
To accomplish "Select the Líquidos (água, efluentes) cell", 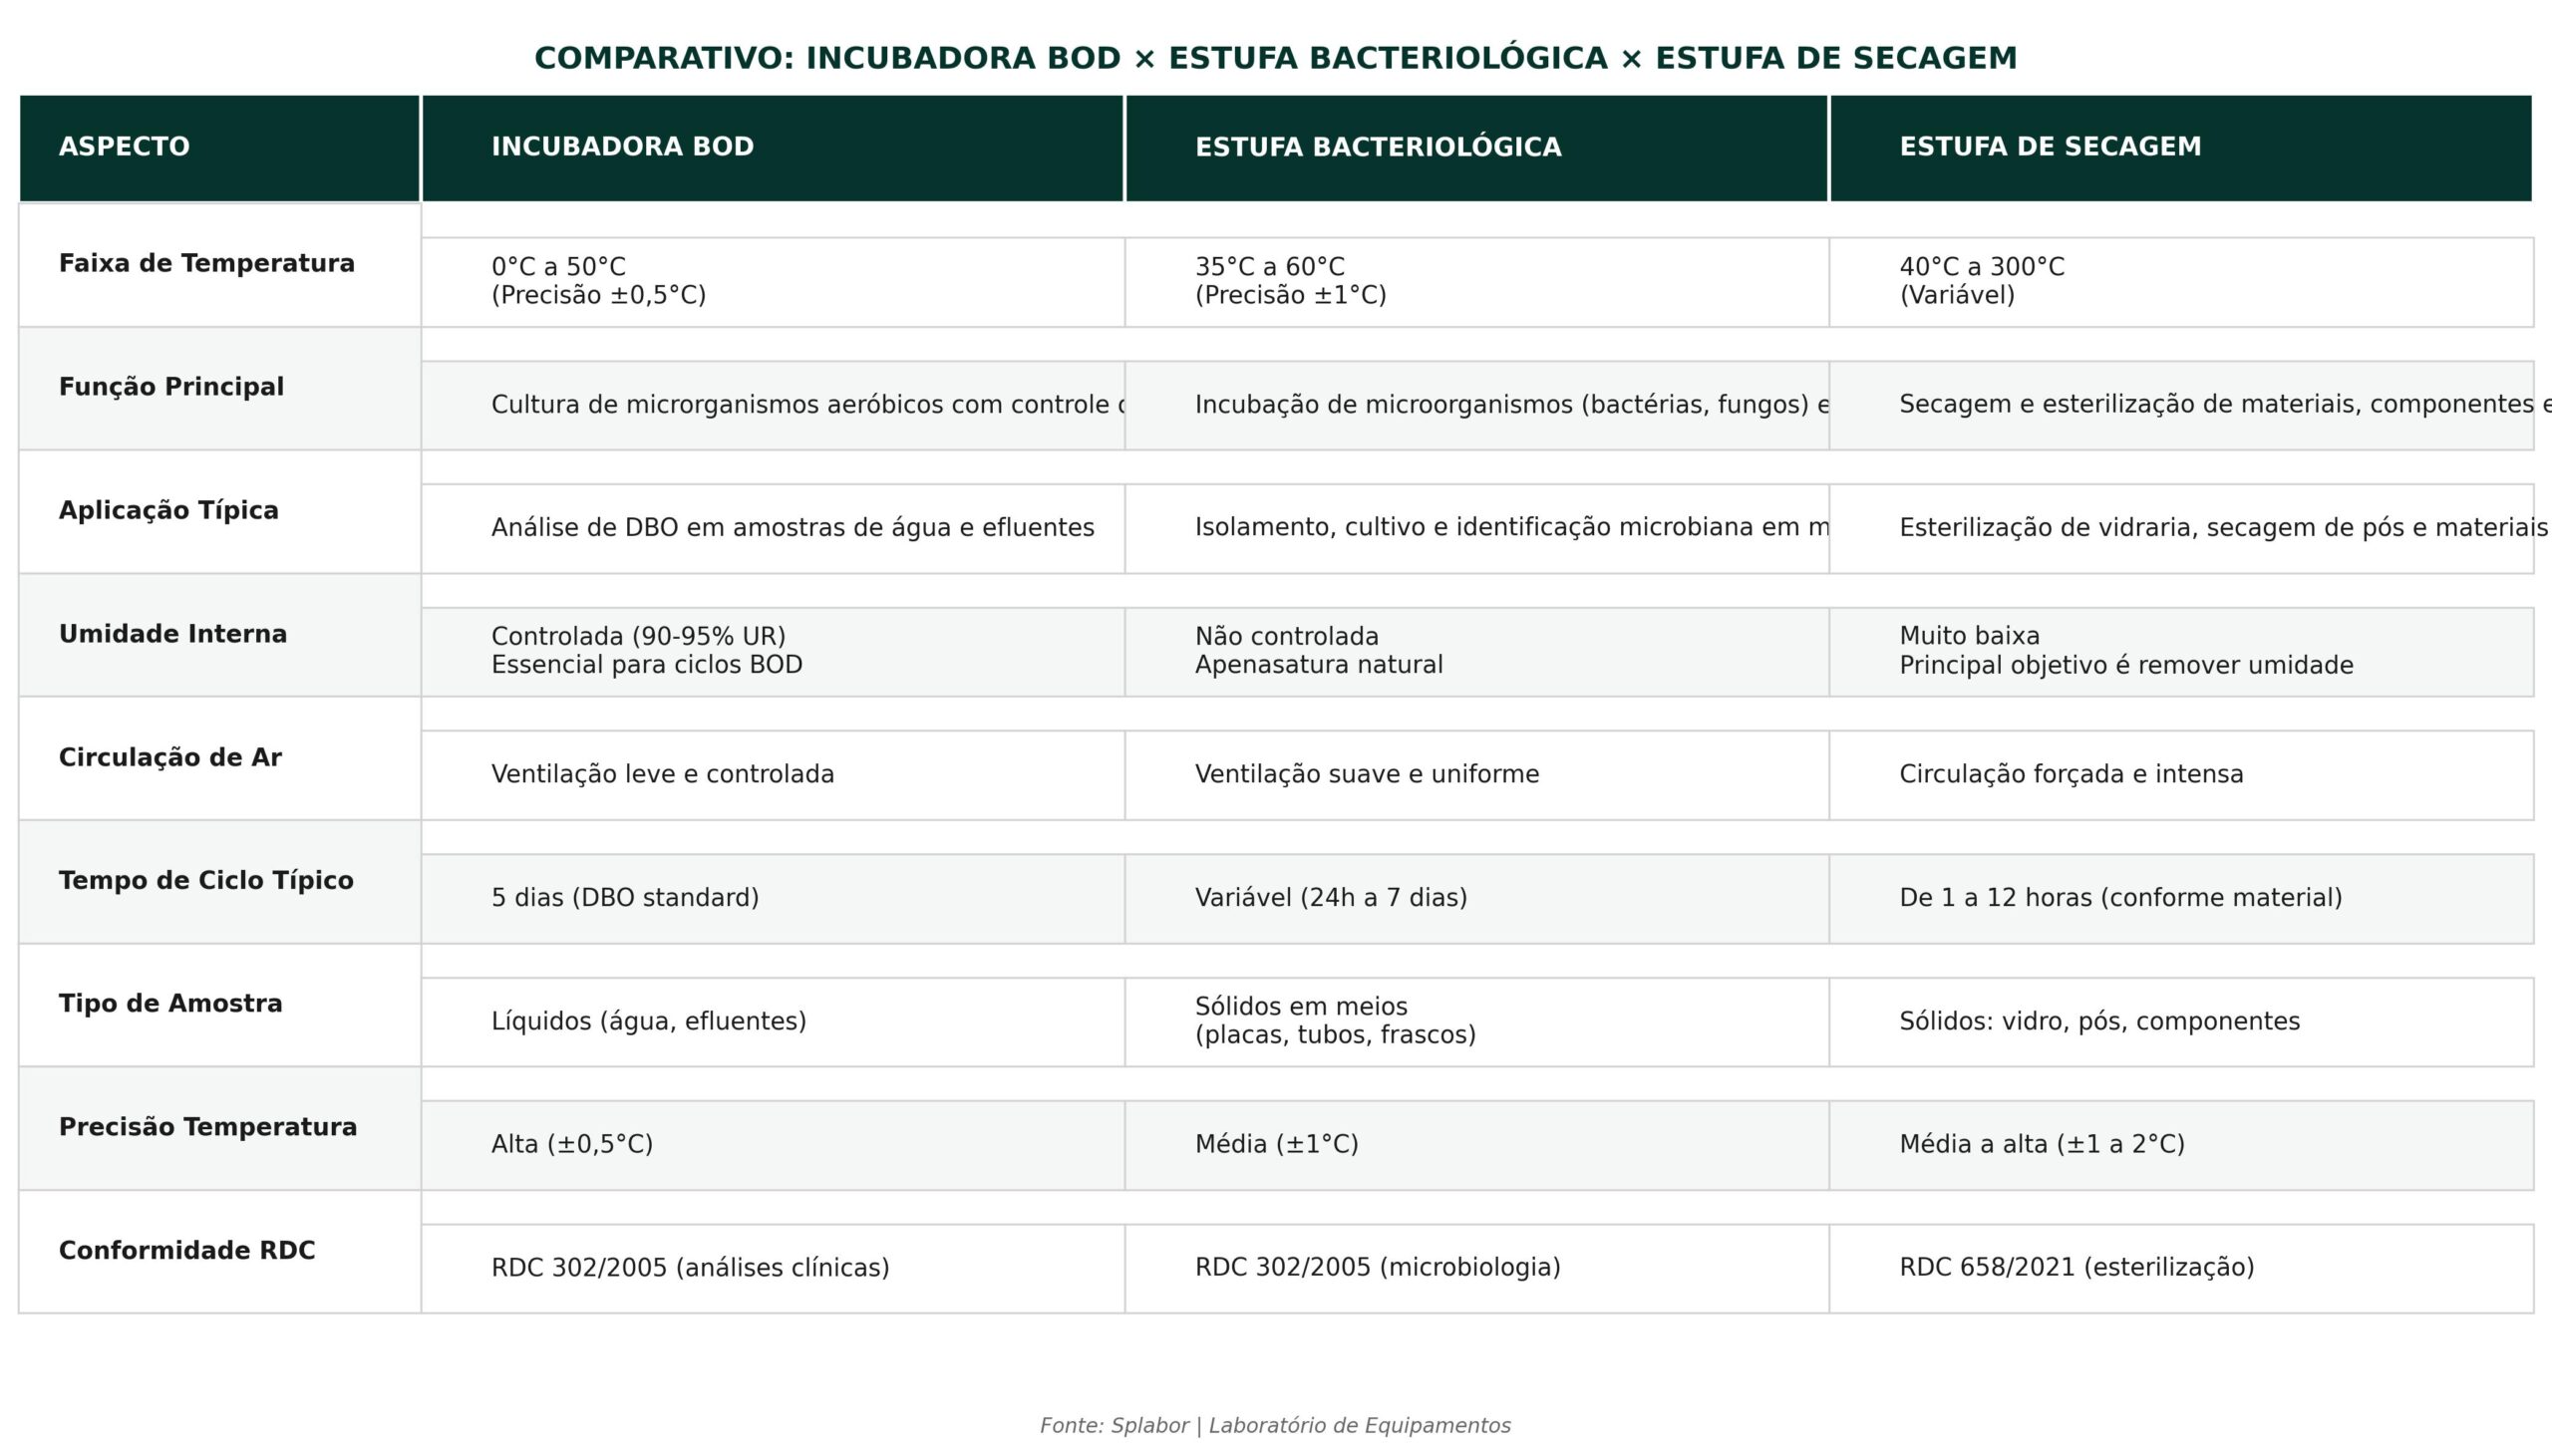I will pyautogui.click(x=773, y=1022).
